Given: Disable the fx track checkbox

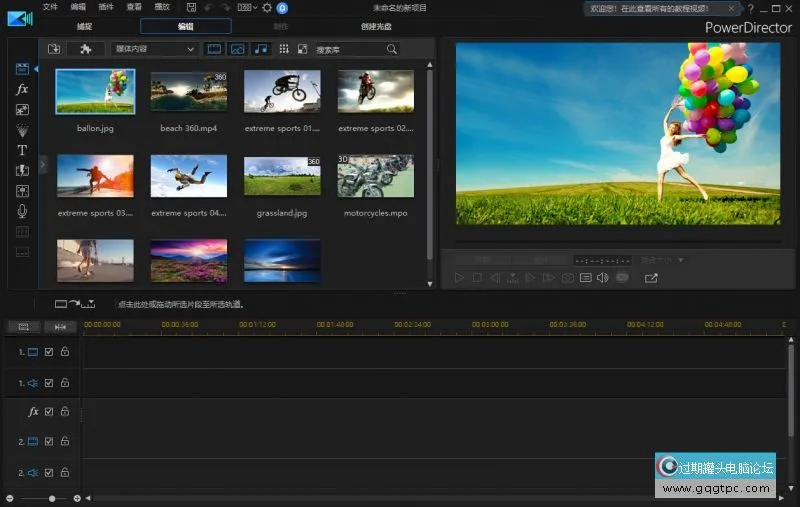Looking at the screenshot, I should tap(49, 412).
